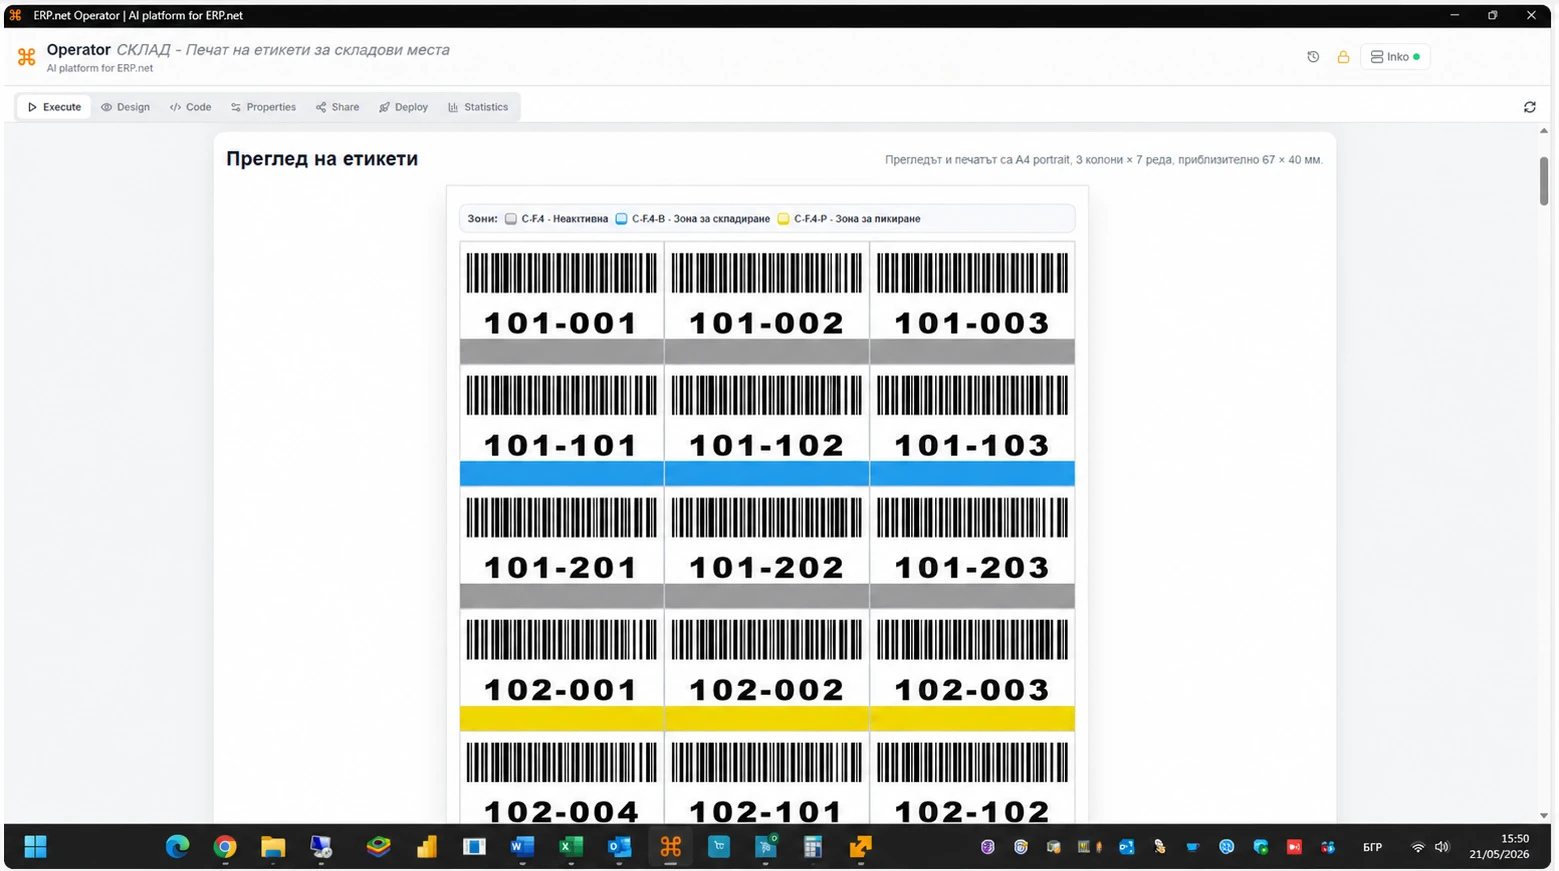Open the Design tab

tap(125, 107)
